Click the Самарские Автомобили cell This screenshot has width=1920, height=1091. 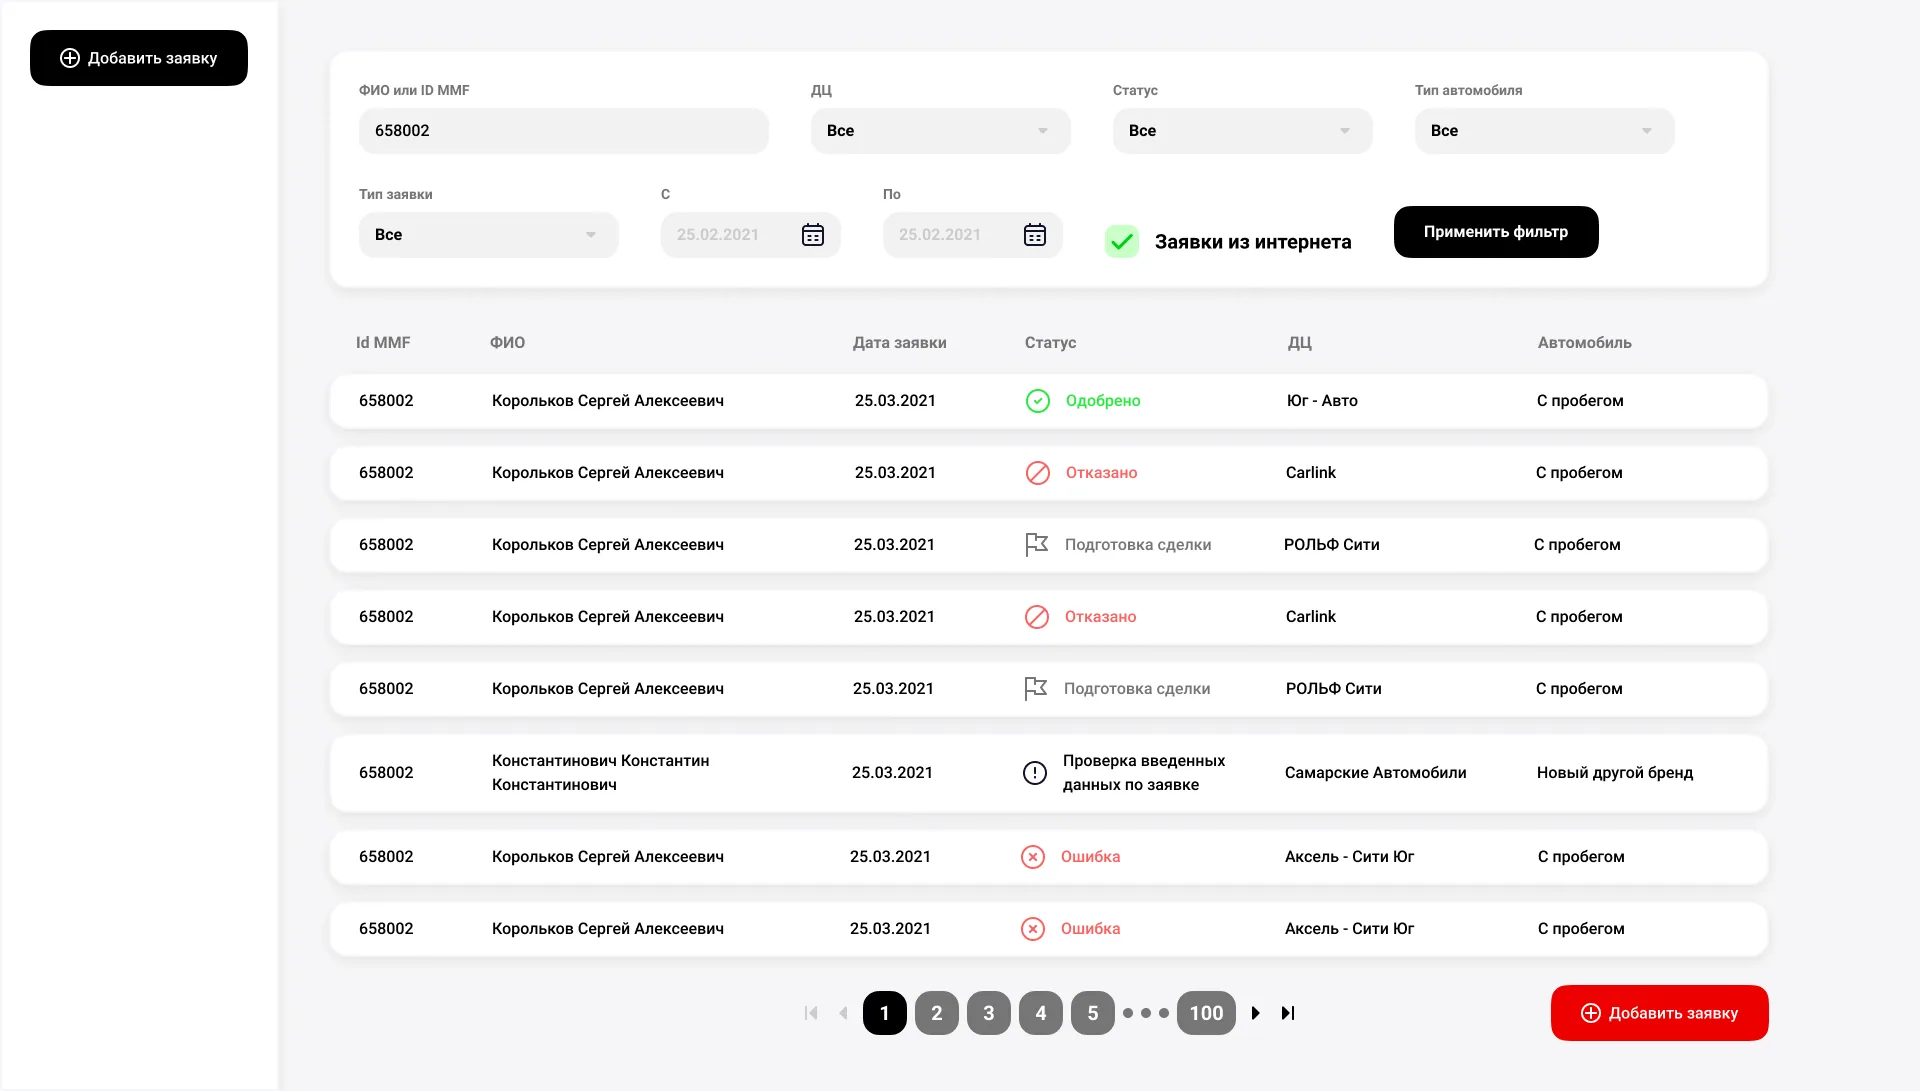1376,773
